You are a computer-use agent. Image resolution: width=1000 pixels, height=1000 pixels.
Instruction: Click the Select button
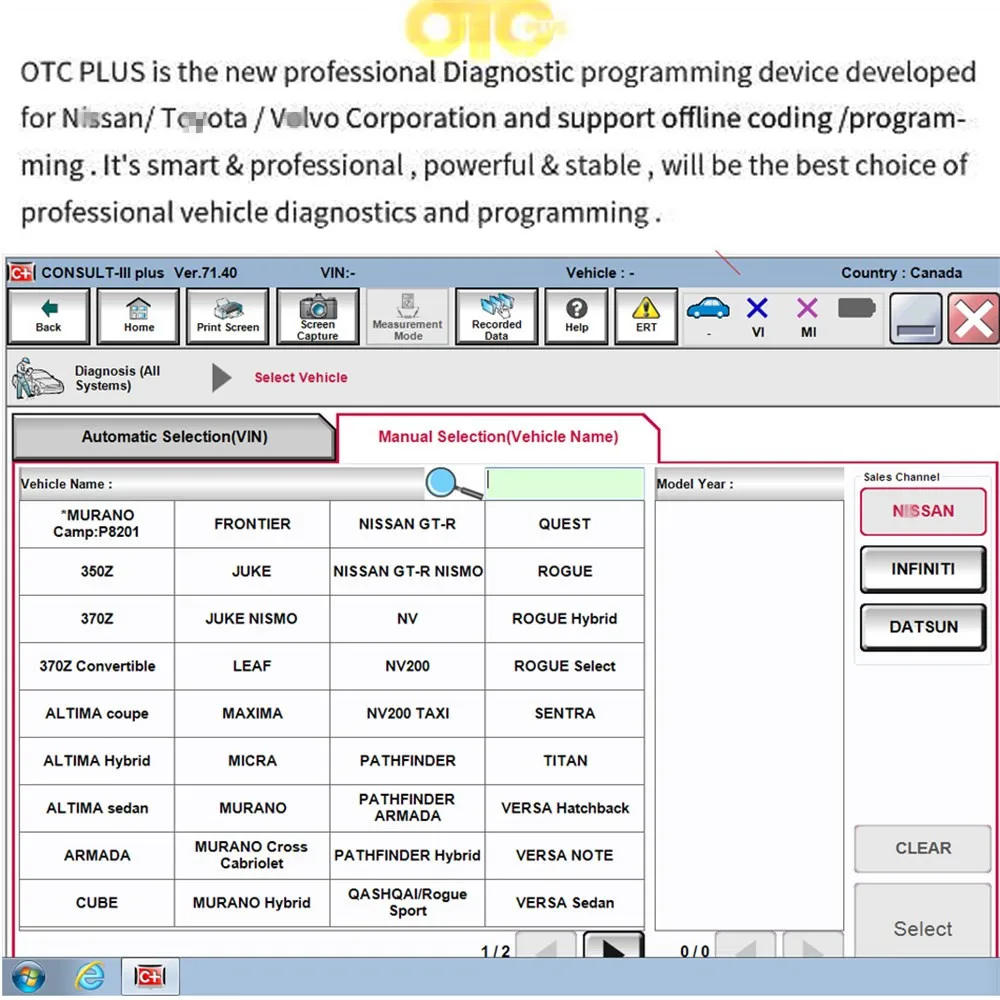[922, 922]
